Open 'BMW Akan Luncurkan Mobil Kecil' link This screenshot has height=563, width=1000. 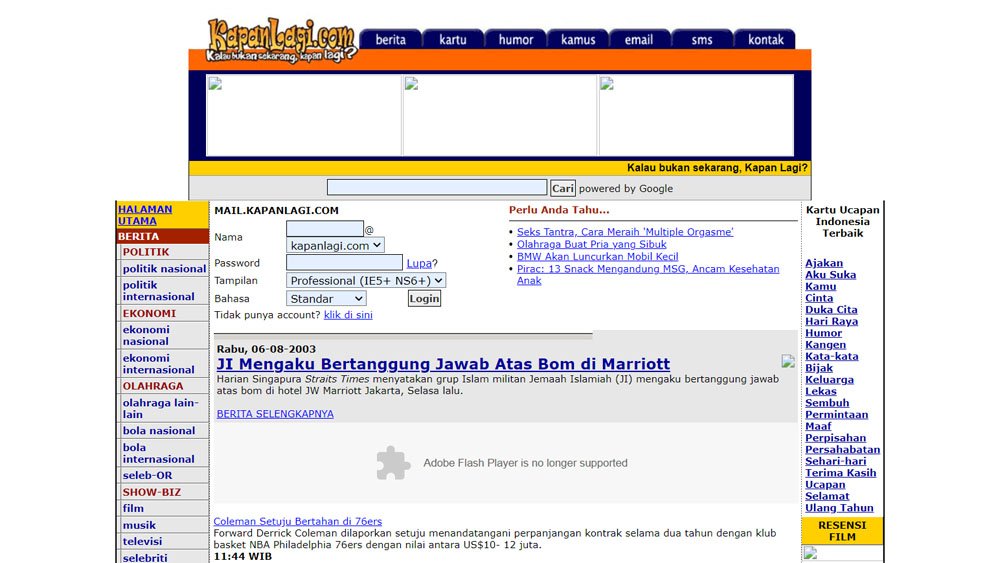[598, 256]
